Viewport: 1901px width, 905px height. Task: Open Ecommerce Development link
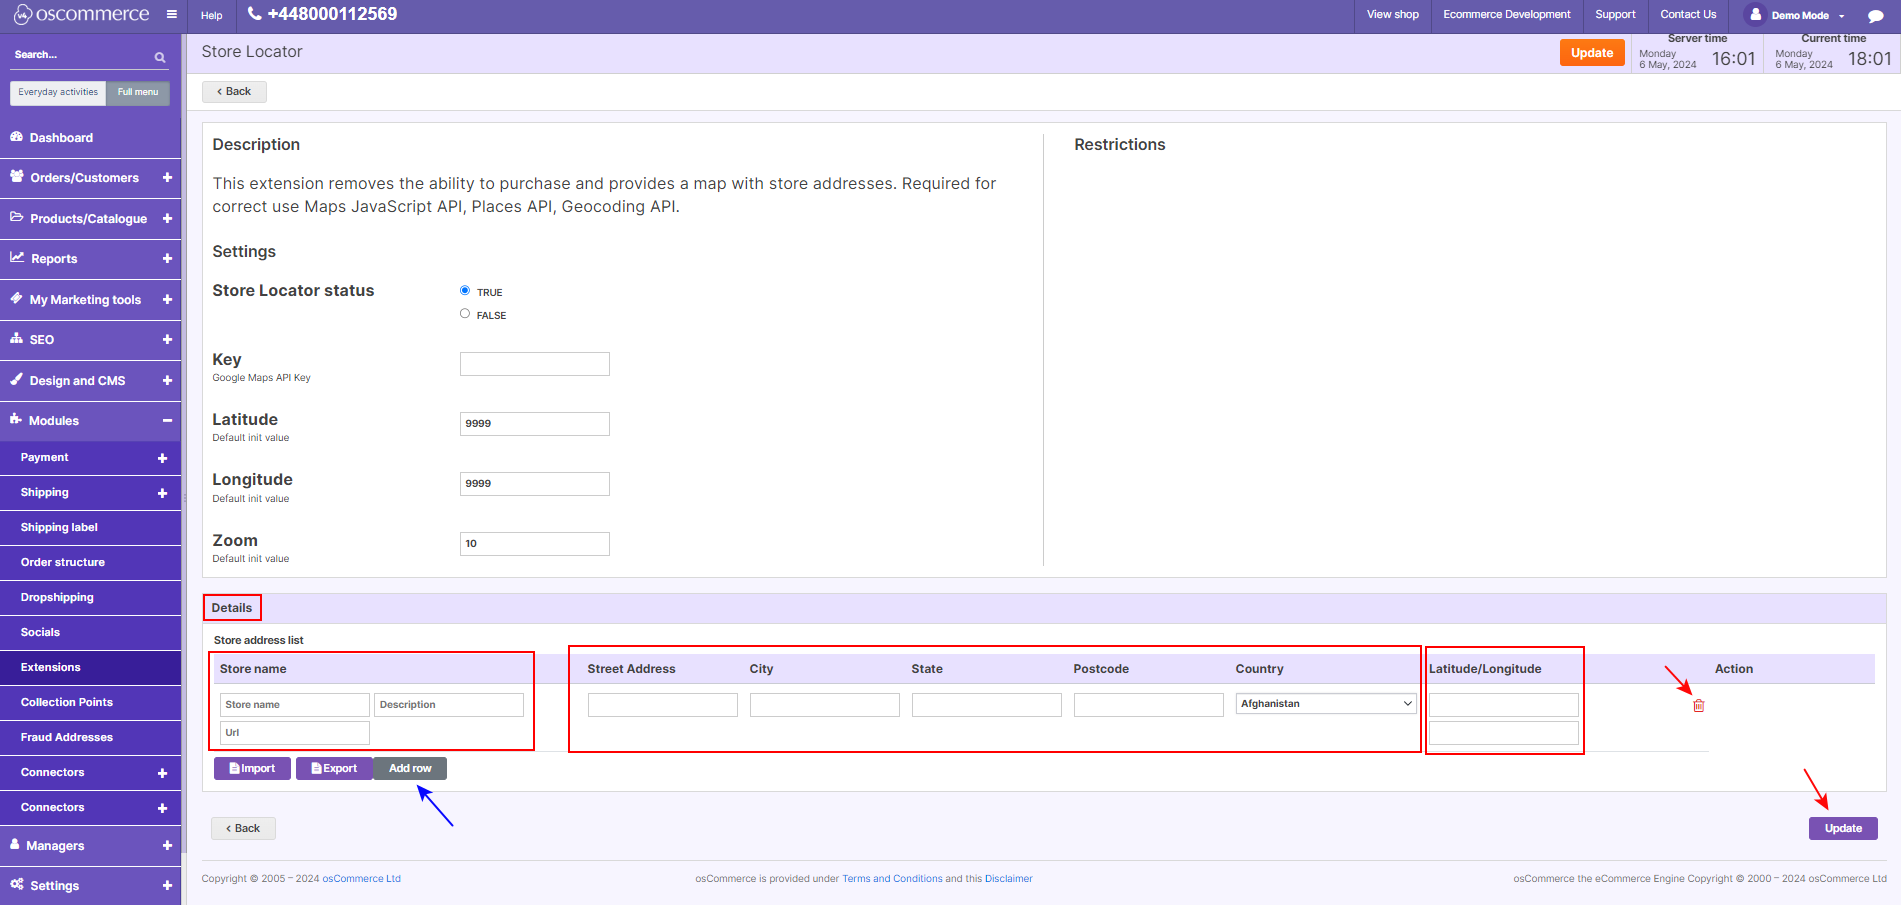click(x=1506, y=14)
